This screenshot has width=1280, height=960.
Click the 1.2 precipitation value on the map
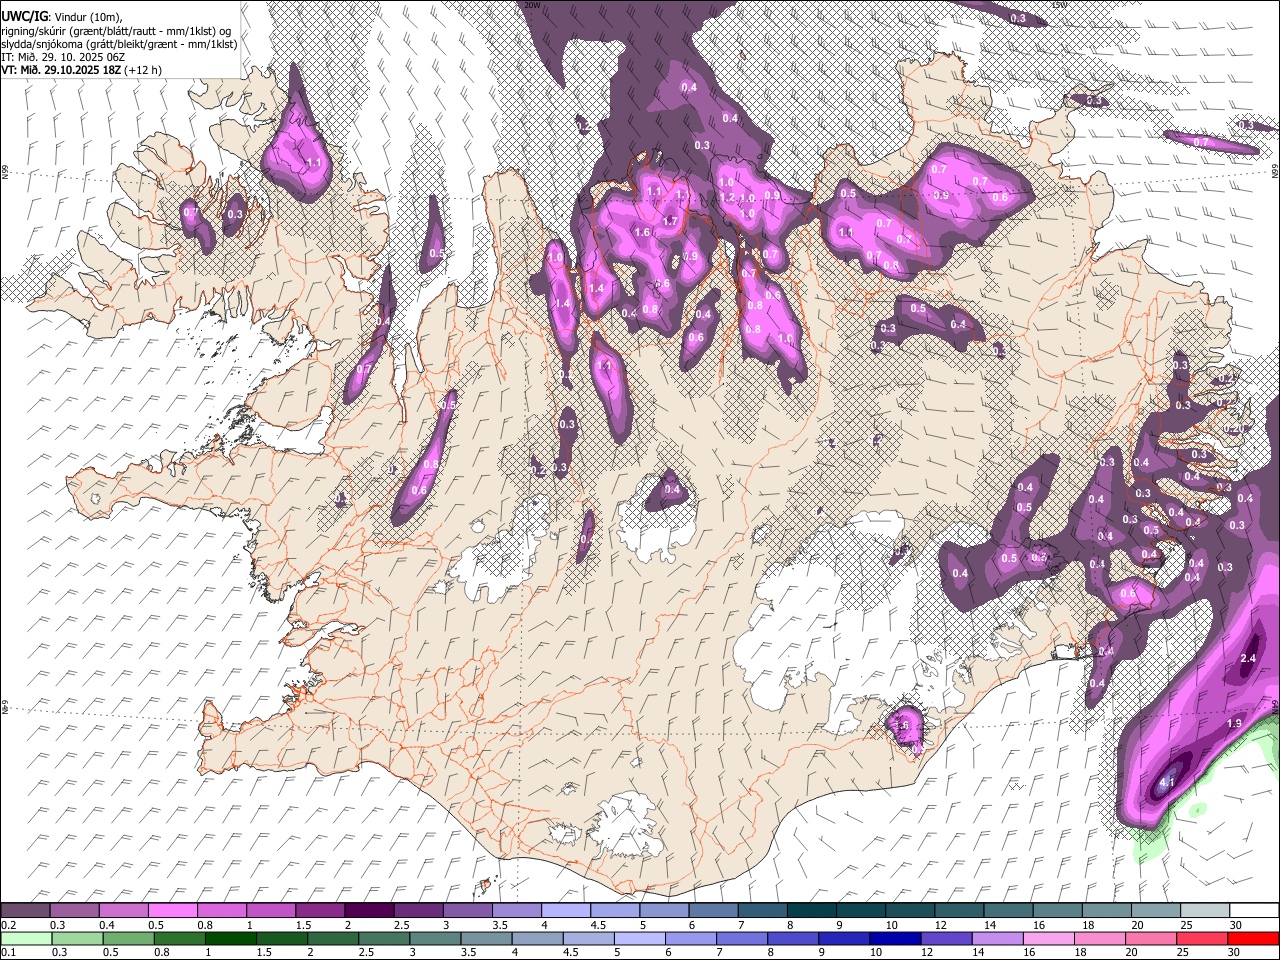click(x=728, y=198)
